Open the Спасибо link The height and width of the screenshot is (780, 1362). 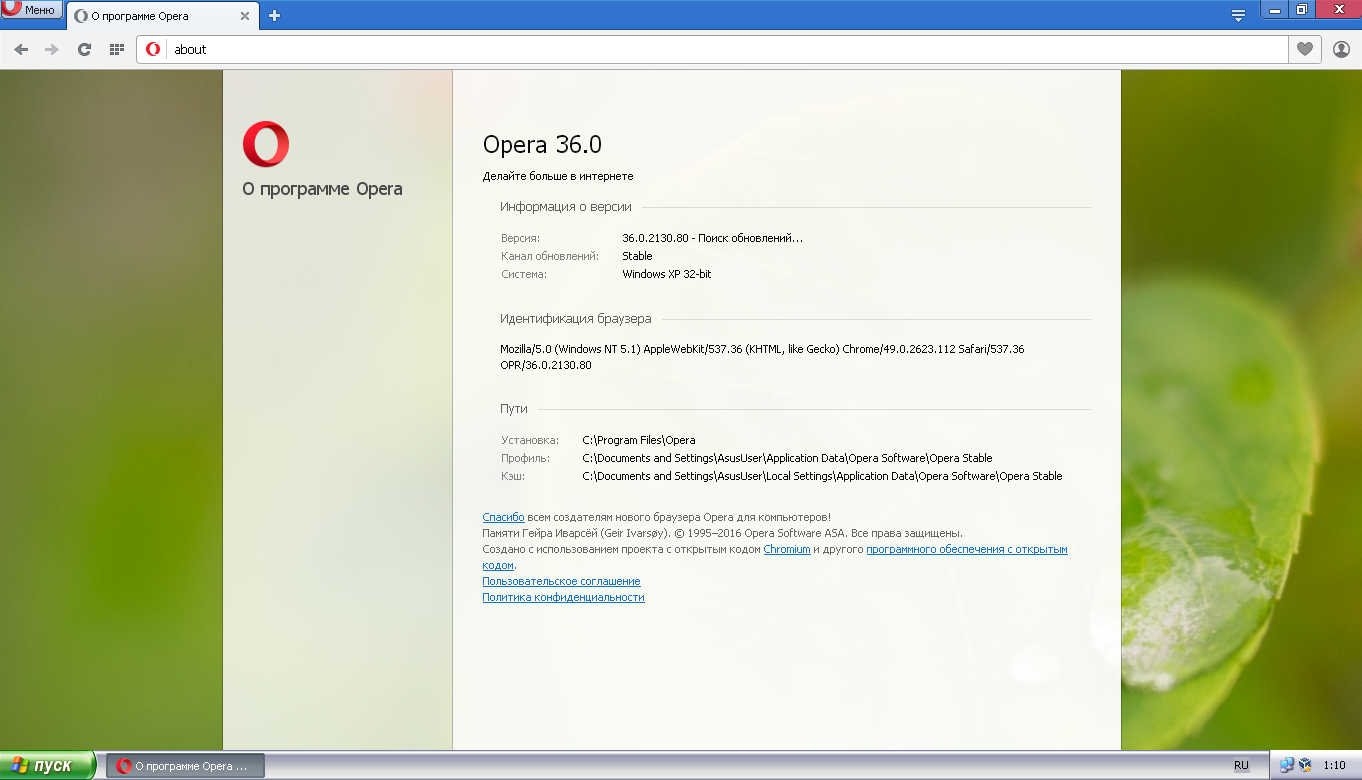click(x=503, y=517)
